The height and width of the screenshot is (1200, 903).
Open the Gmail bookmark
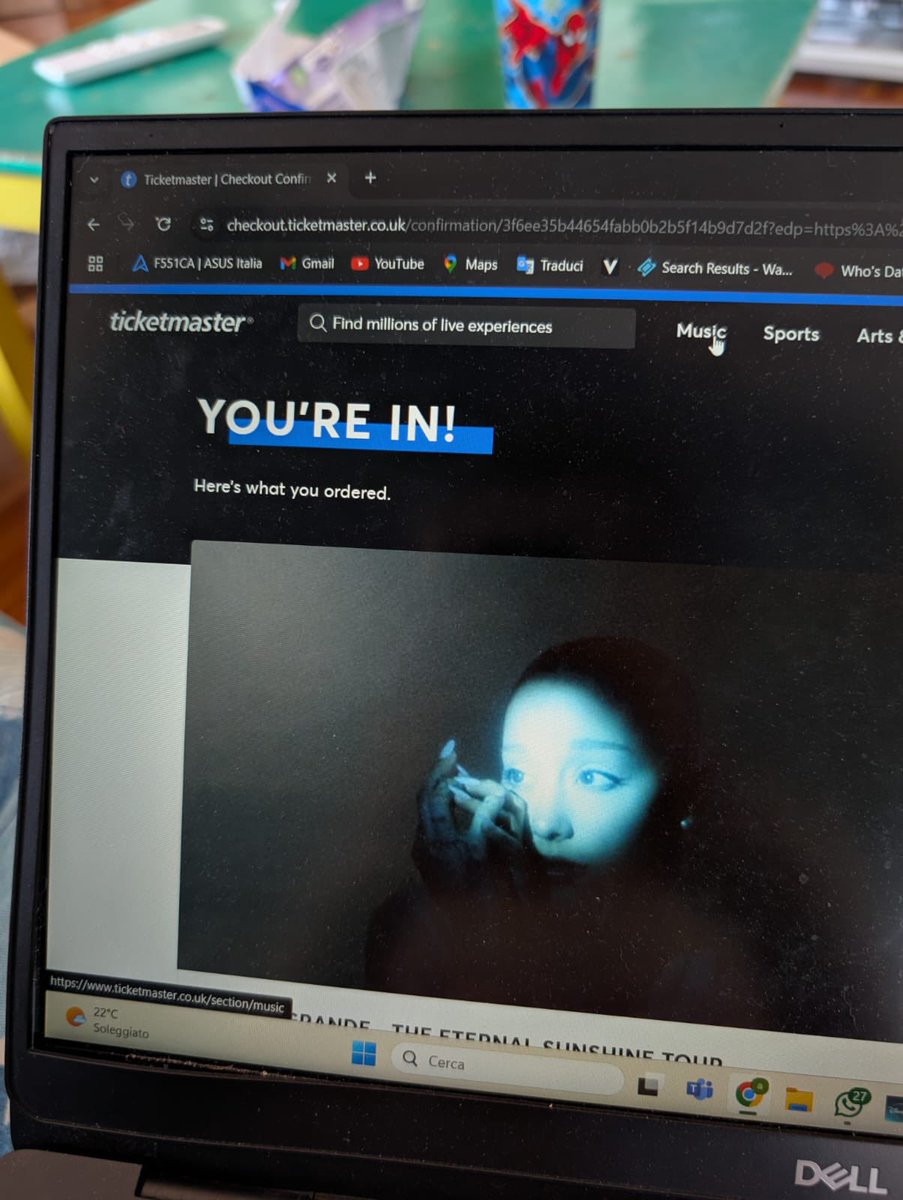307,264
